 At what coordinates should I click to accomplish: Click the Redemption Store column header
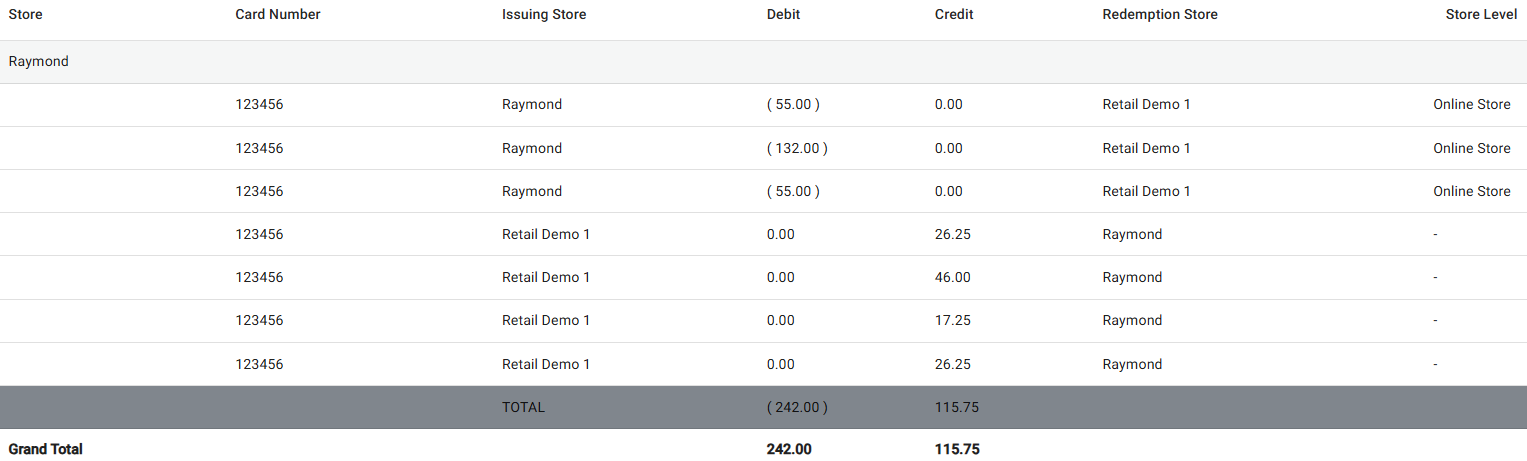coord(1160,15)
